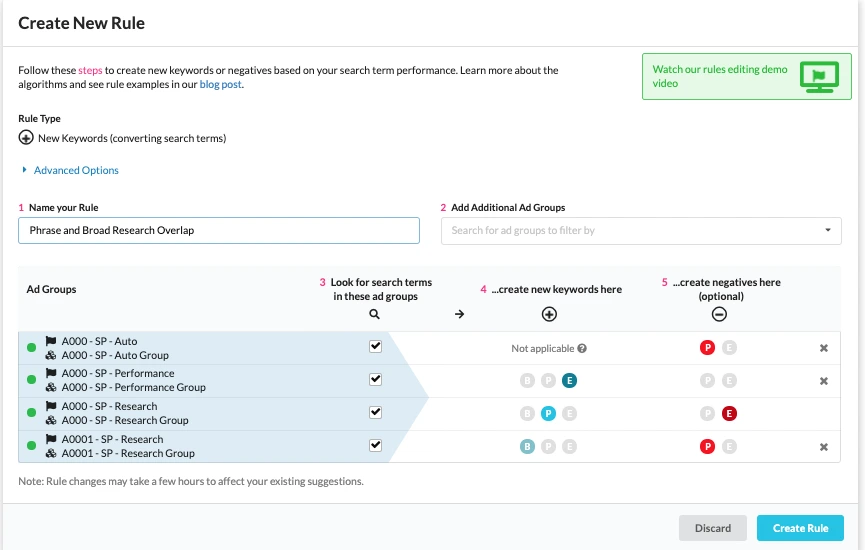
Task: Uncheck search terms for A0001 - SP - Research
Action: [376, 445]
